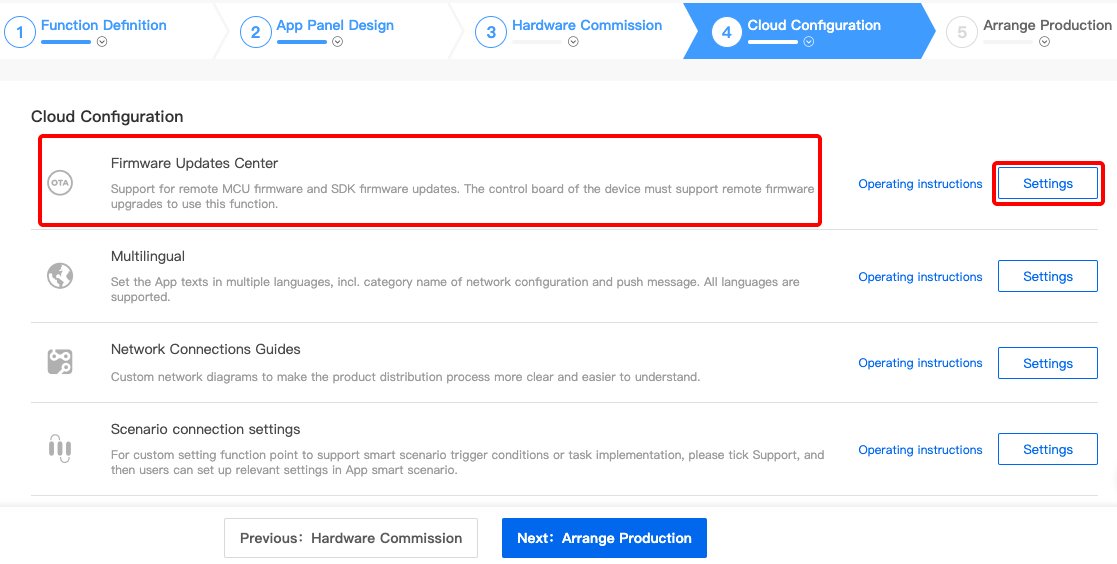Image resolution: width=1117 pixels, height=564 pixels.
Task: Click the step 5 number circle
Action: pos(962,32)
